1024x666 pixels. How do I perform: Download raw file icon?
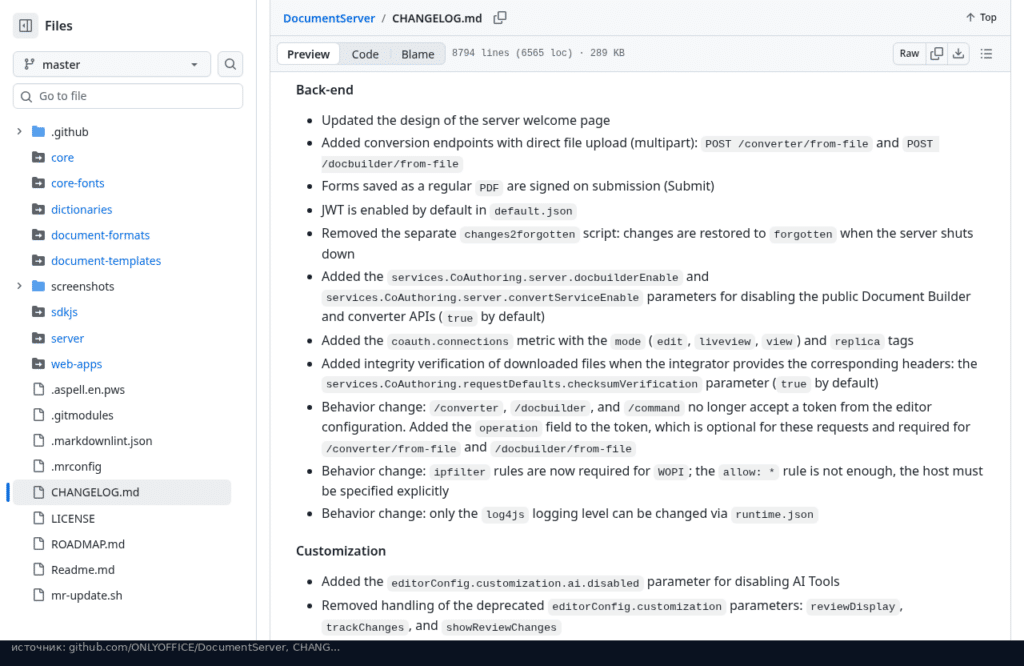coord(958,54)
